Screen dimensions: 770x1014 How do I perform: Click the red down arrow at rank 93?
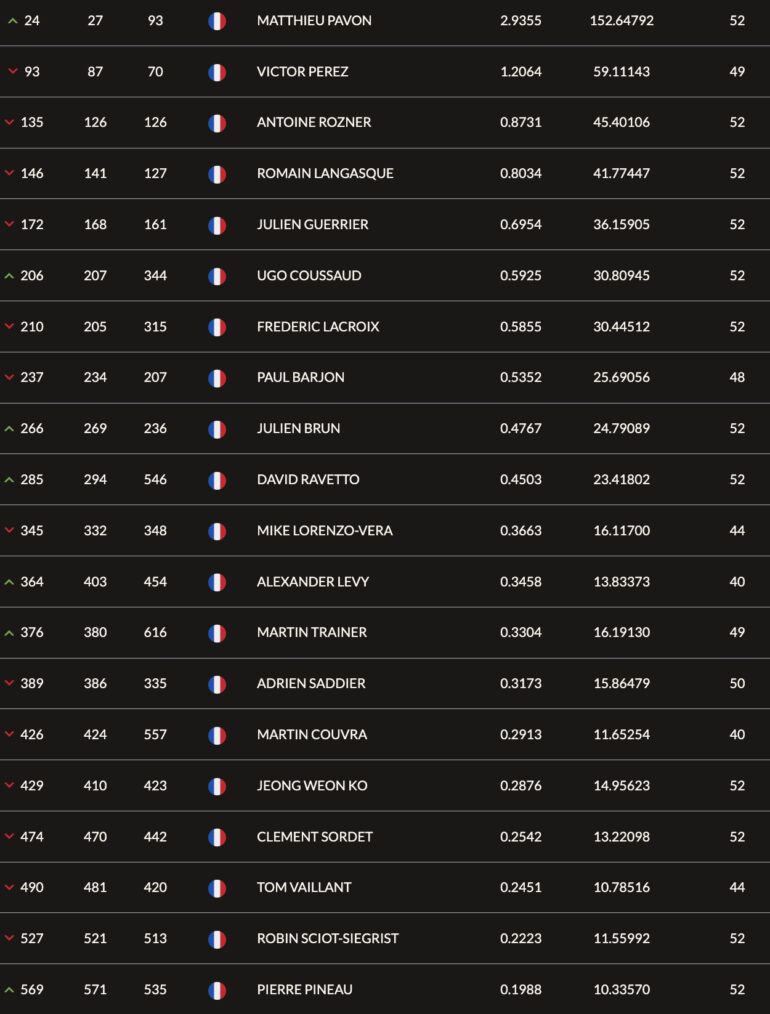(x=12, y=72)
